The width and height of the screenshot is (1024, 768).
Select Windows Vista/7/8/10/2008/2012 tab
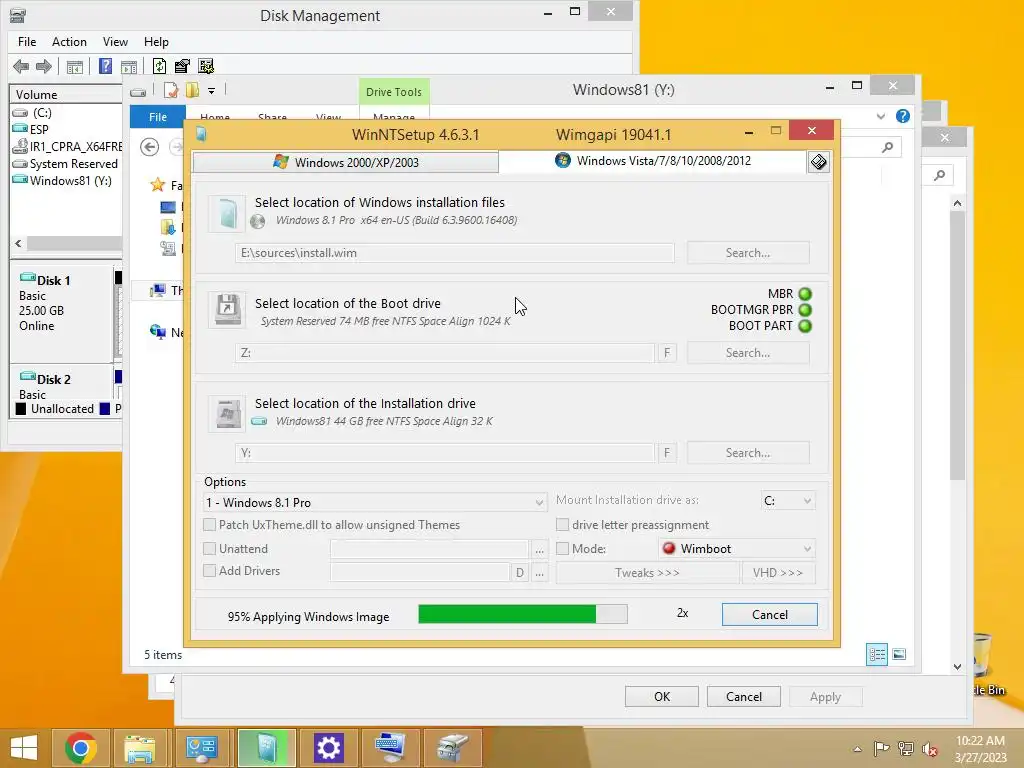pyautogui.click(x=652, y=161)
